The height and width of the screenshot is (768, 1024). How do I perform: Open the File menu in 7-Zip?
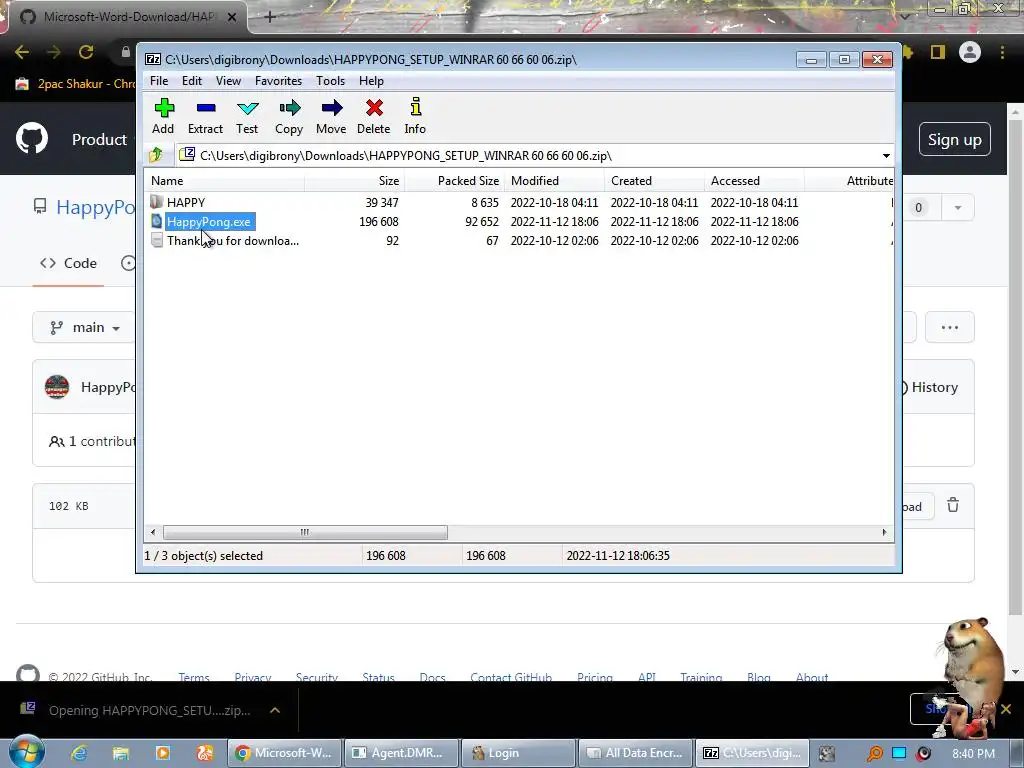(x=159, y=81)
